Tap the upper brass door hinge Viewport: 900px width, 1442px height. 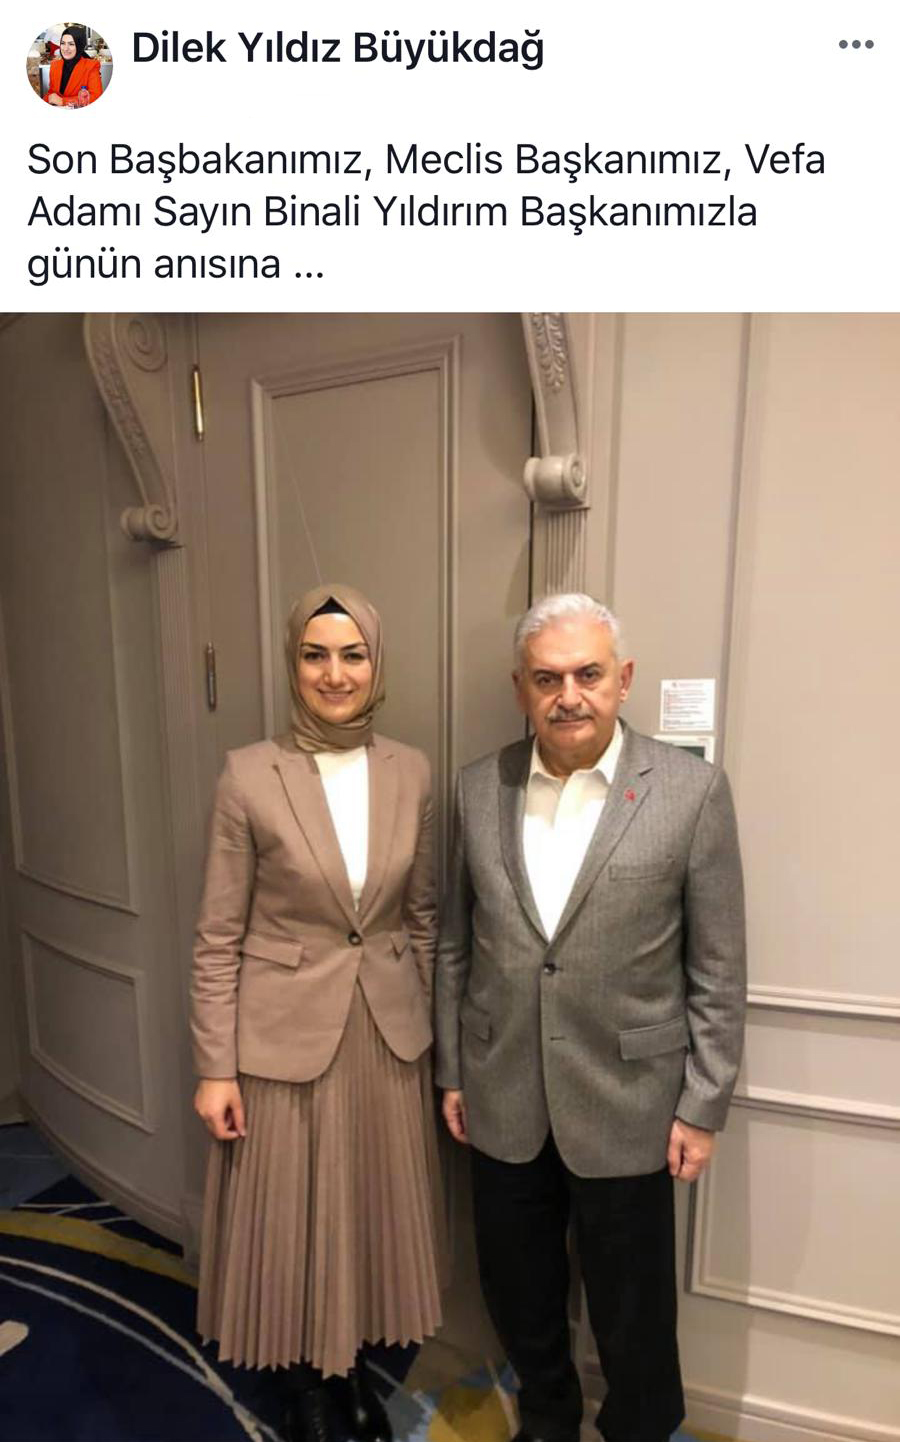click(198, 402)
